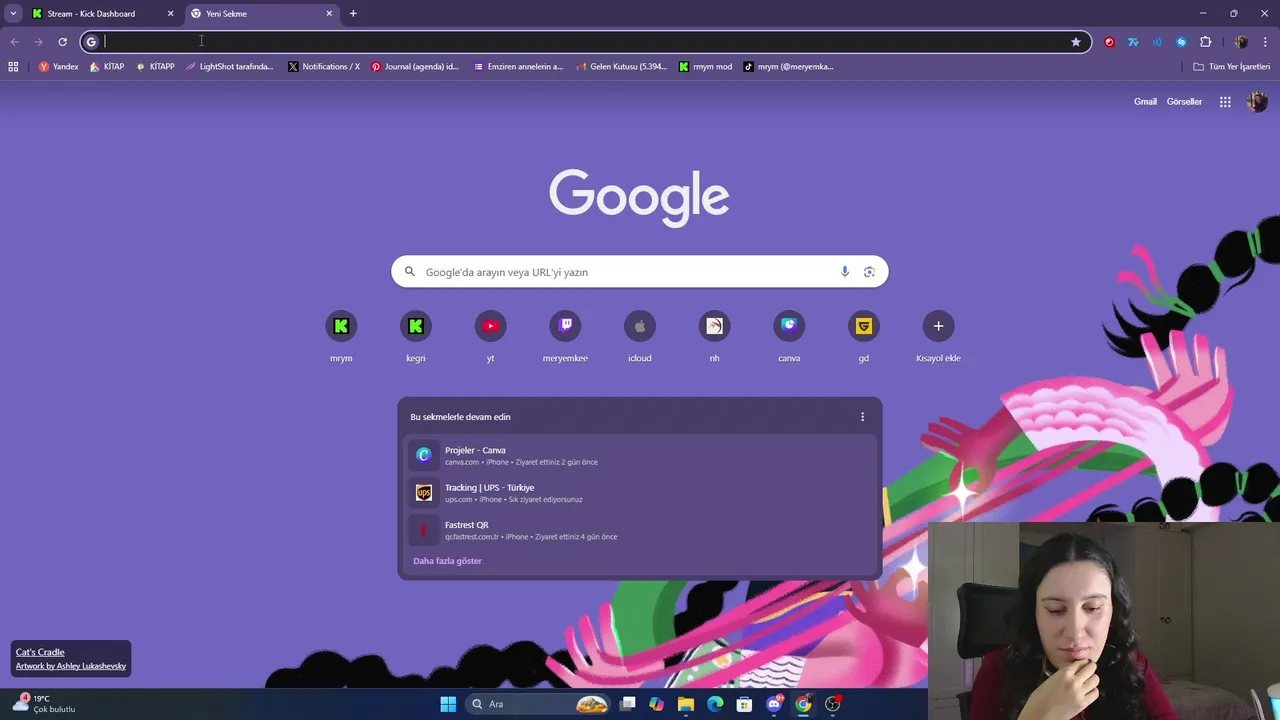Click the Google search box
The height and width of the screenshot is (720, 1280).
tap(640, 272)
